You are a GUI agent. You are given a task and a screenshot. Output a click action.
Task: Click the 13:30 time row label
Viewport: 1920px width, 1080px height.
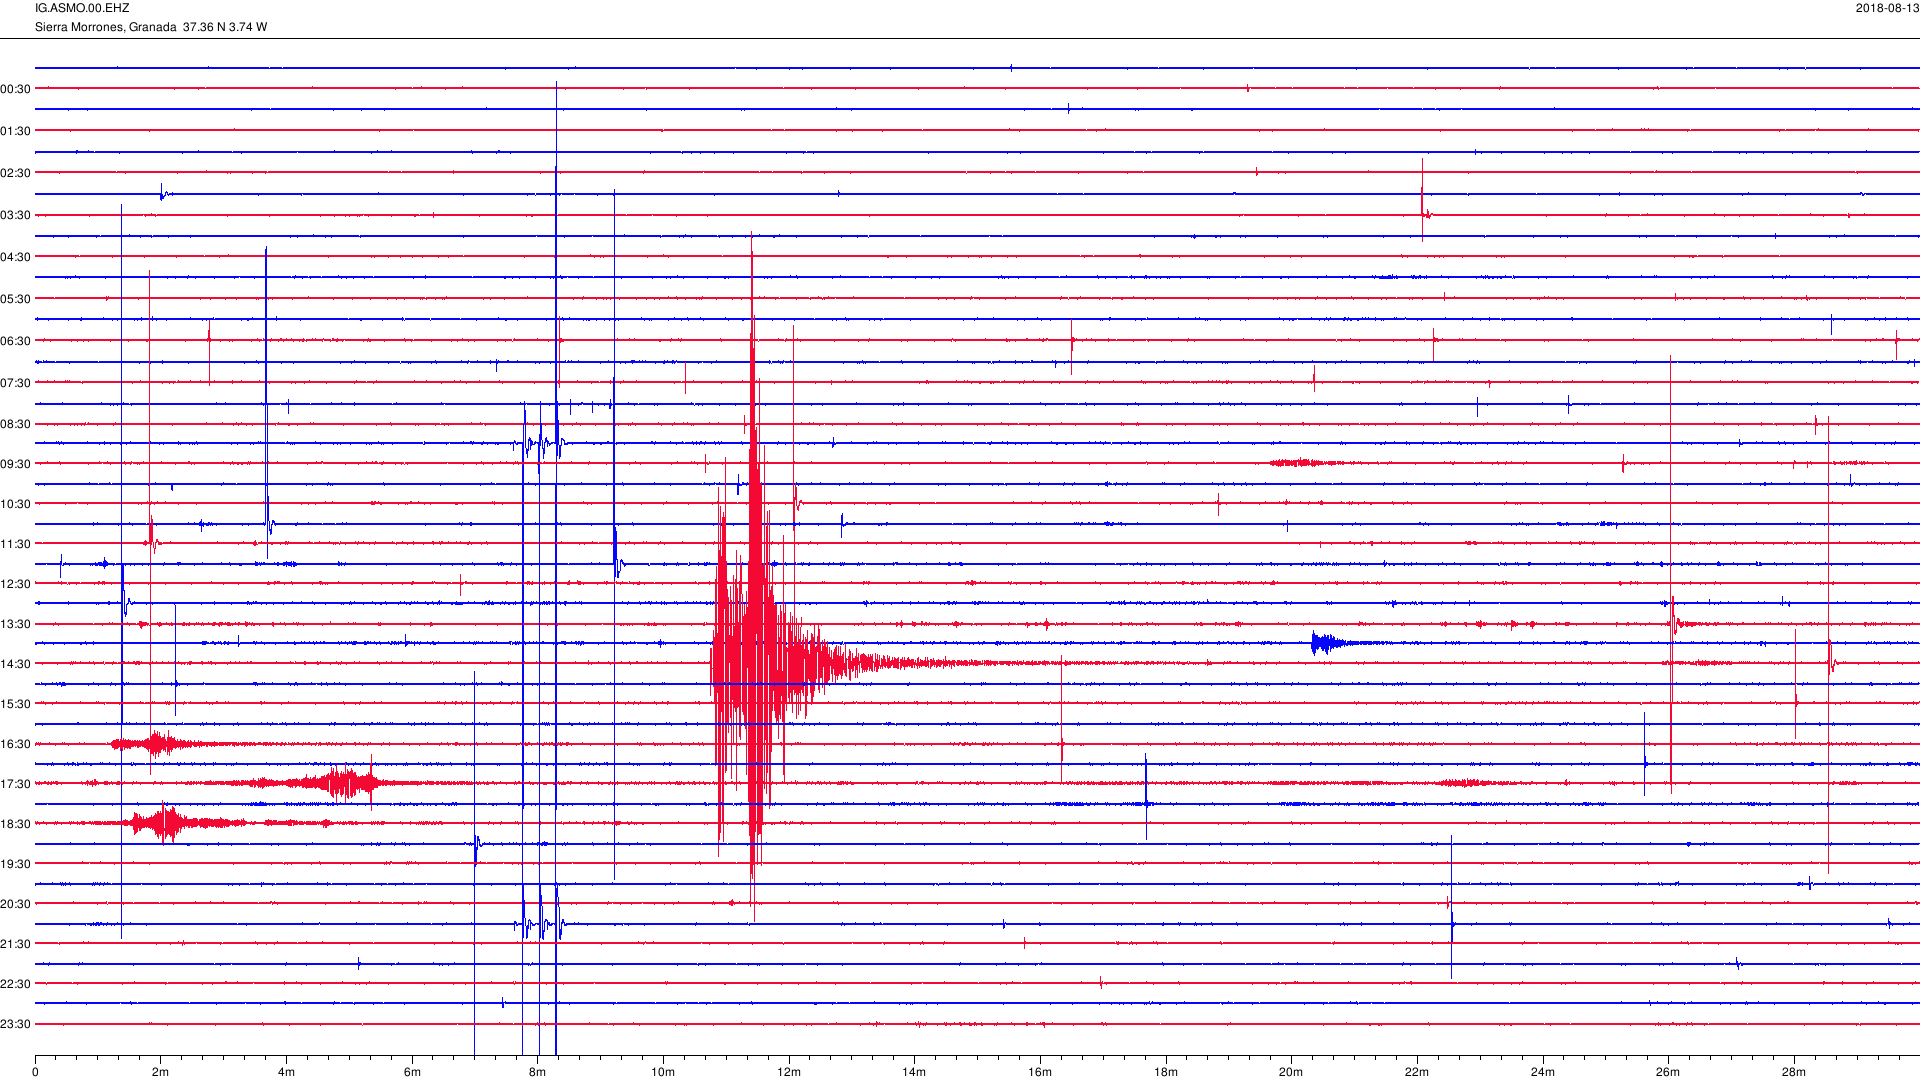16,624
